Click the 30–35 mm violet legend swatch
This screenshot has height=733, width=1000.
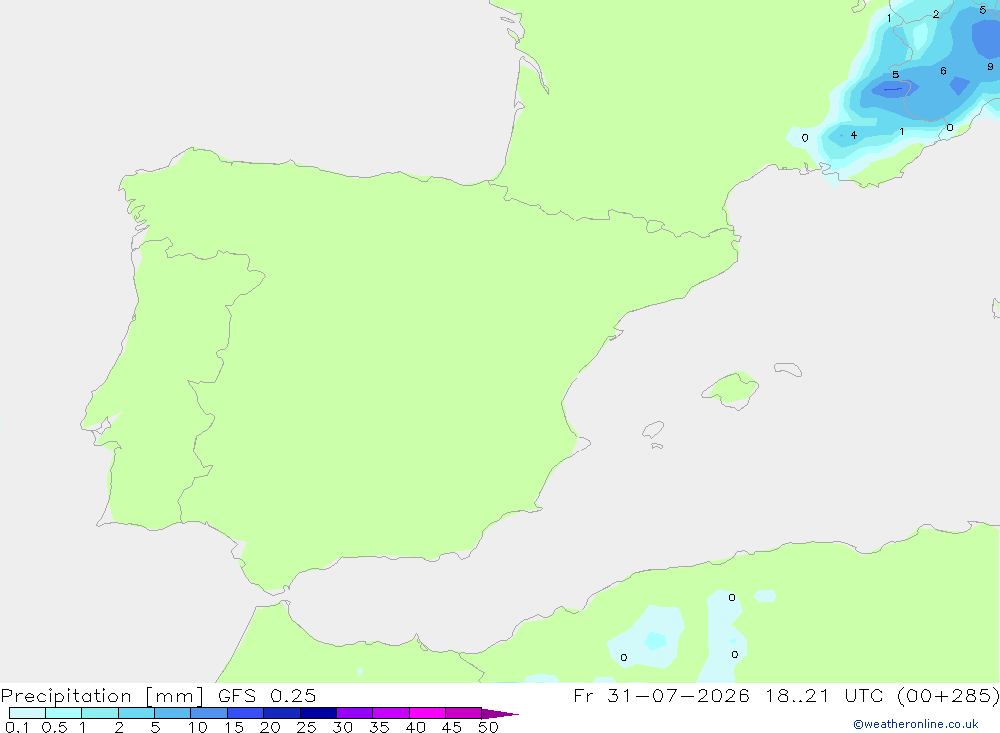[x=354, y=713]
